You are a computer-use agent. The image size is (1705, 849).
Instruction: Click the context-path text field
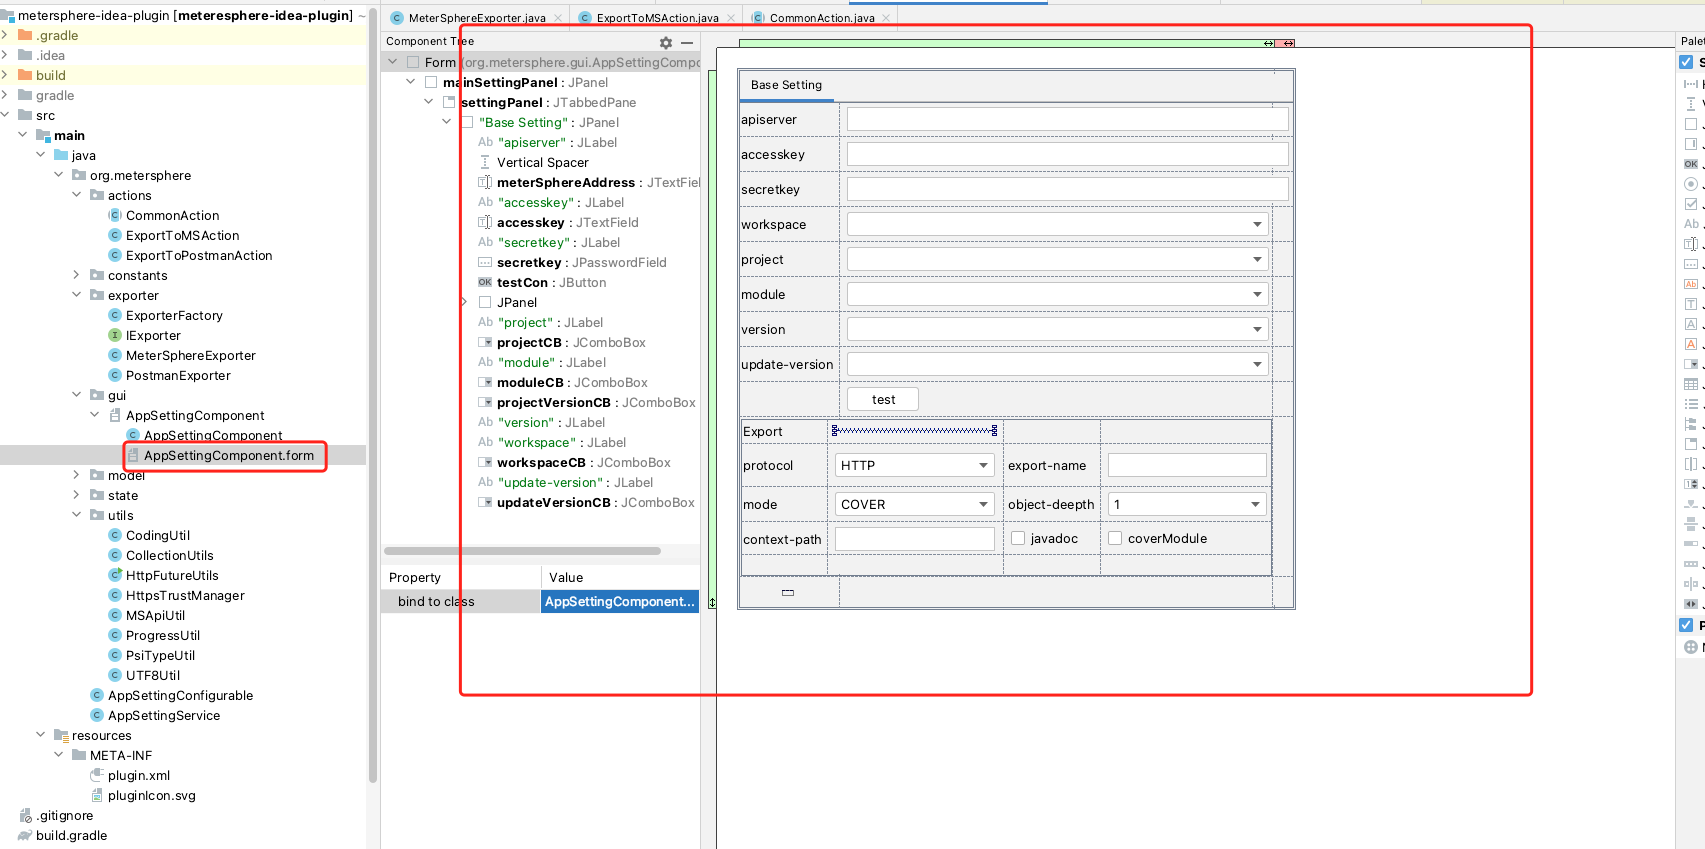click(x=914, y=539)
